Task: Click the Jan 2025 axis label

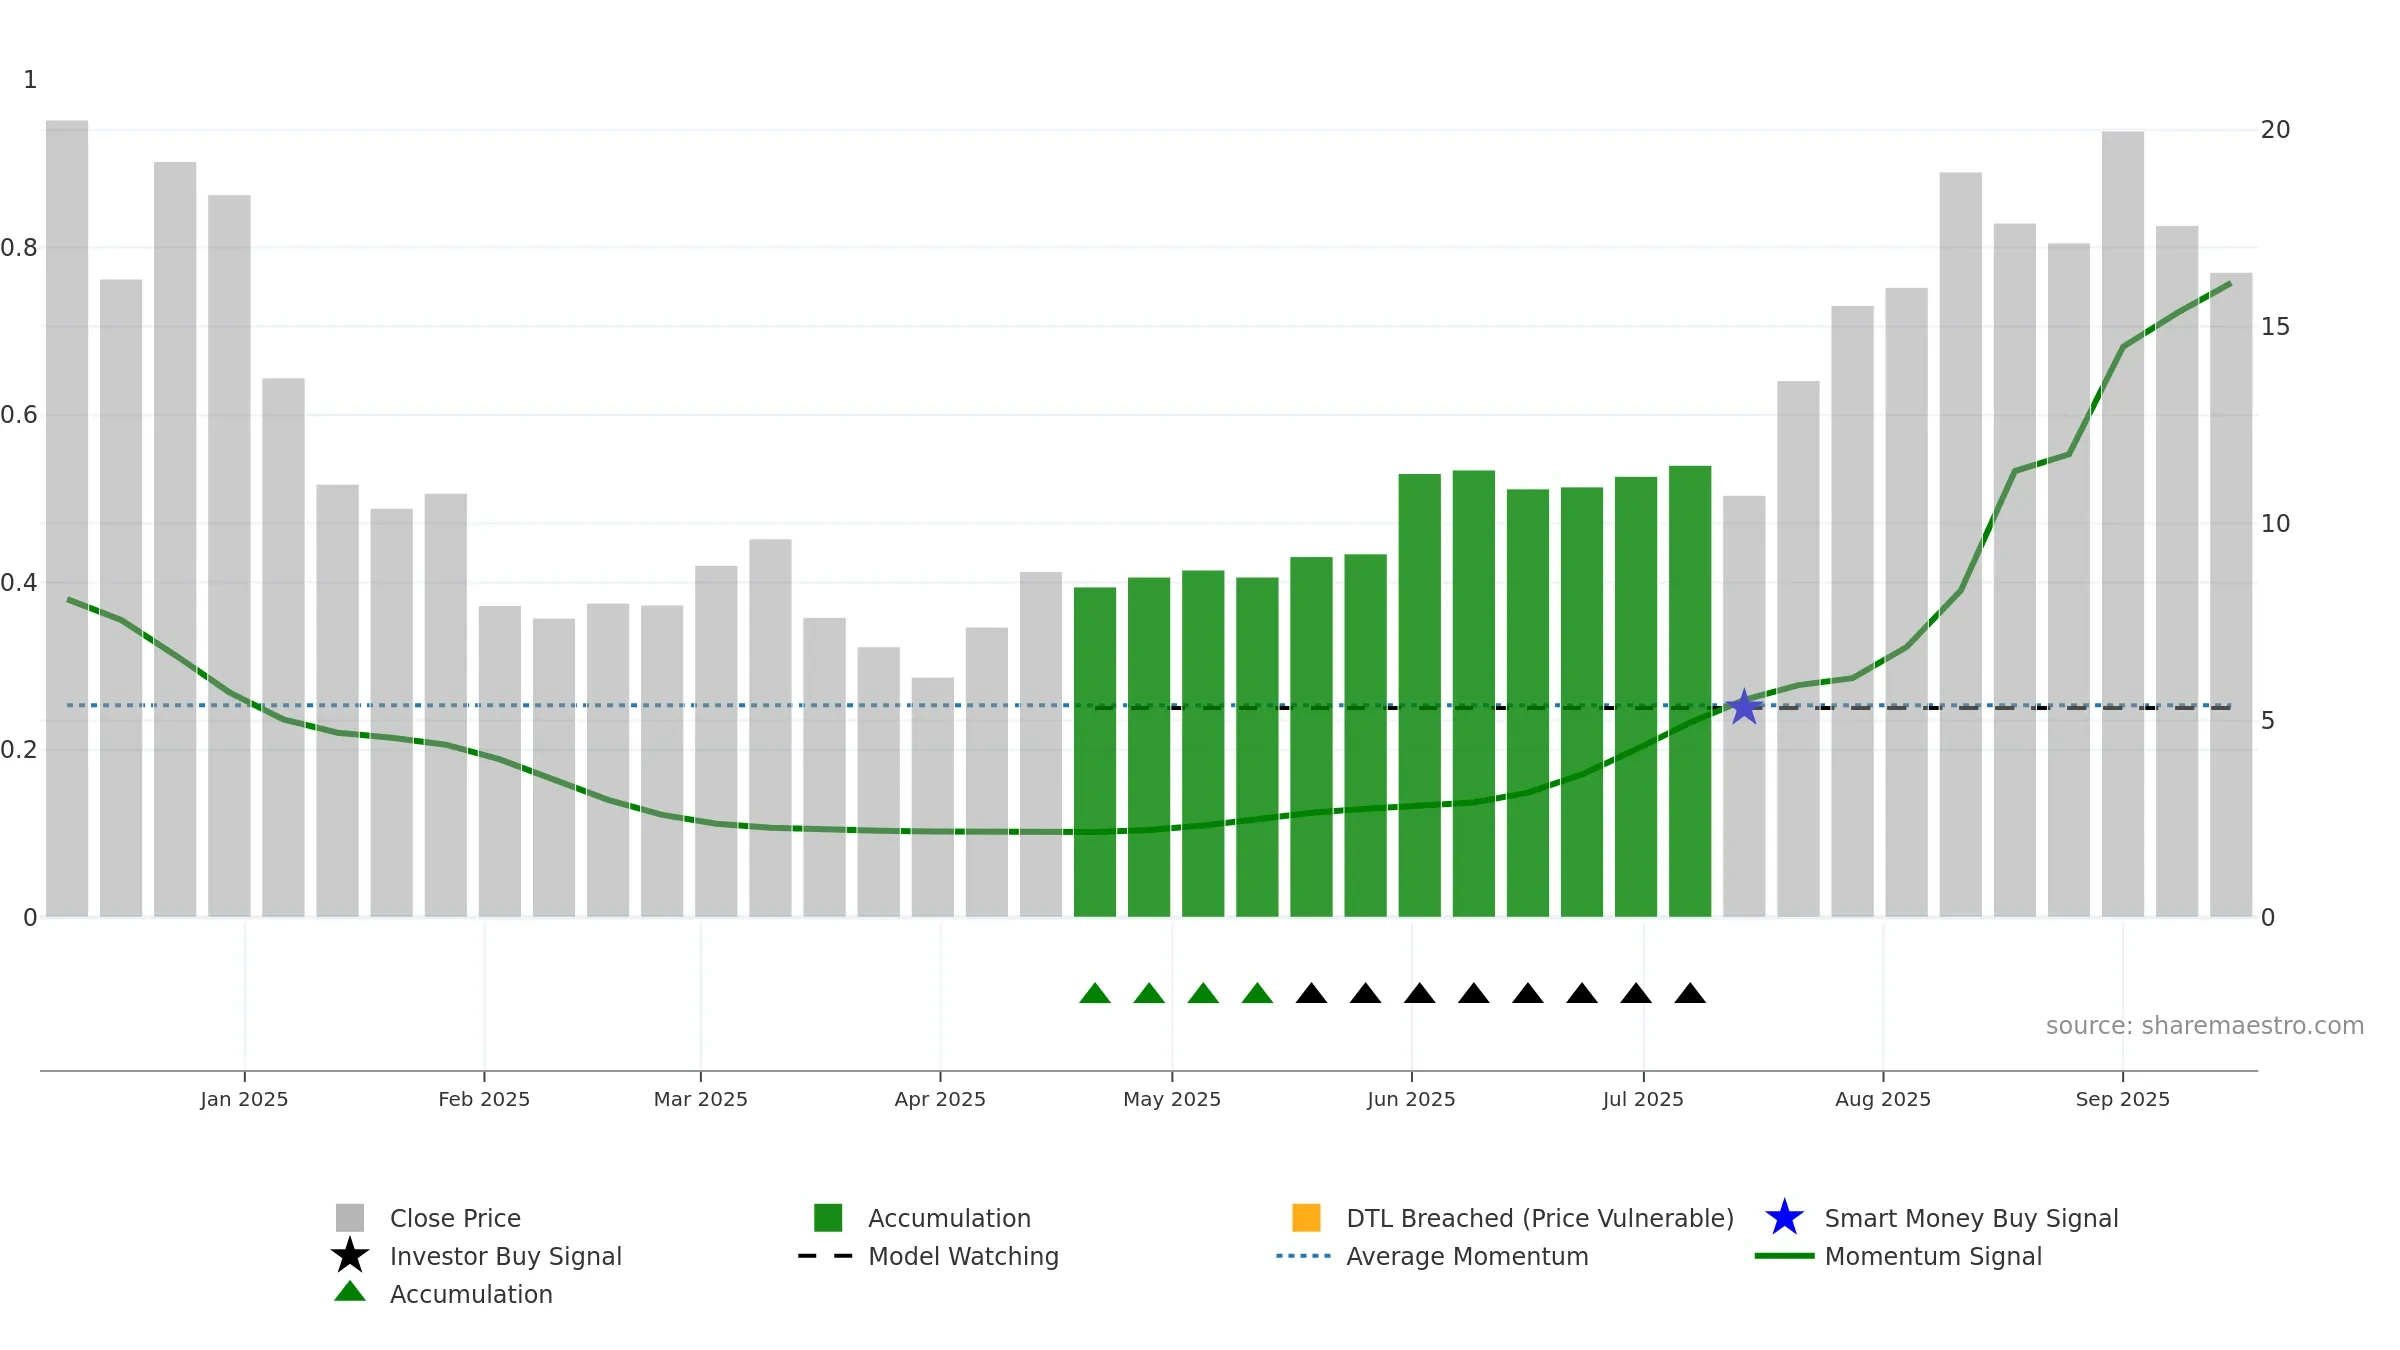Action: 244,1100
